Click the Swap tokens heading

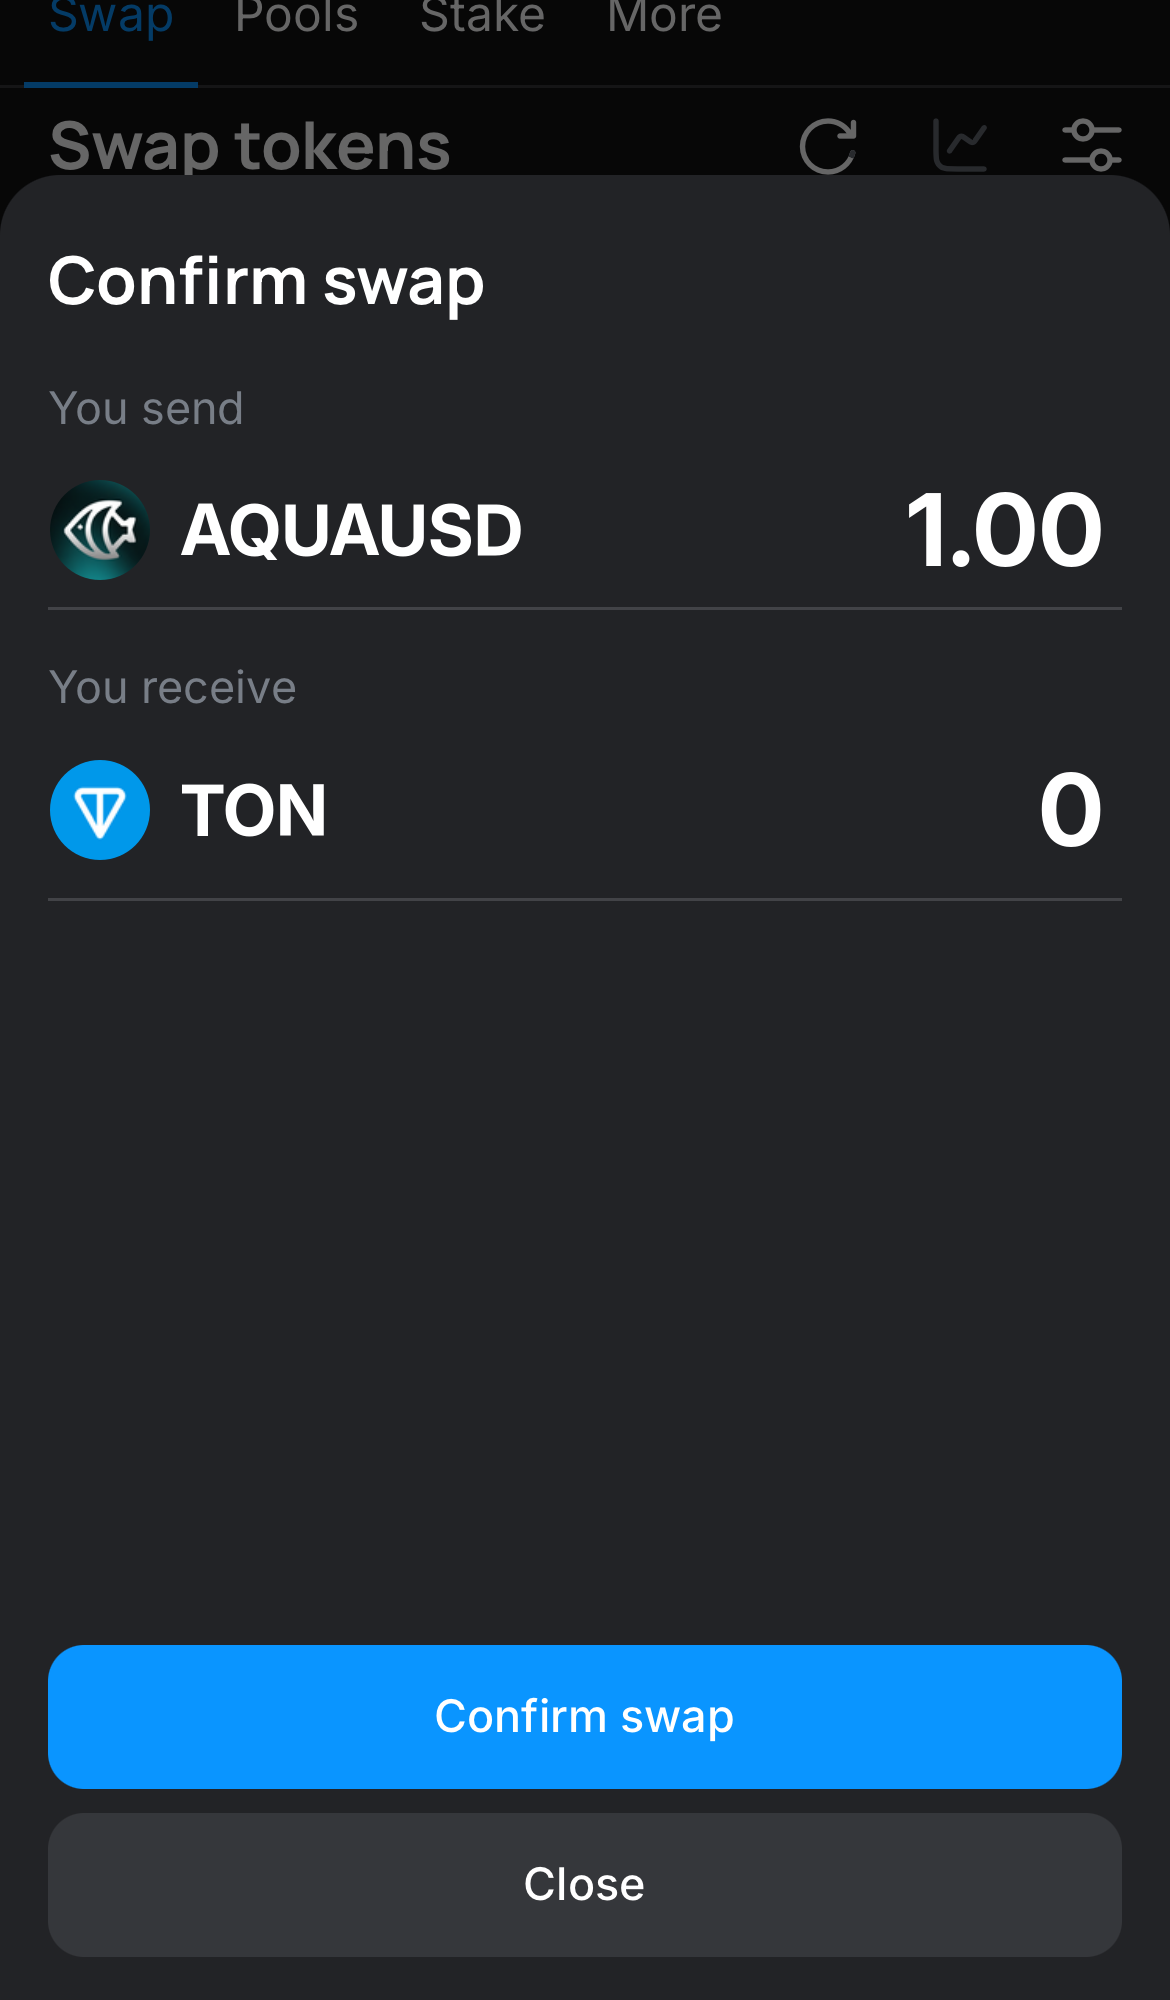tap(250, 146)
